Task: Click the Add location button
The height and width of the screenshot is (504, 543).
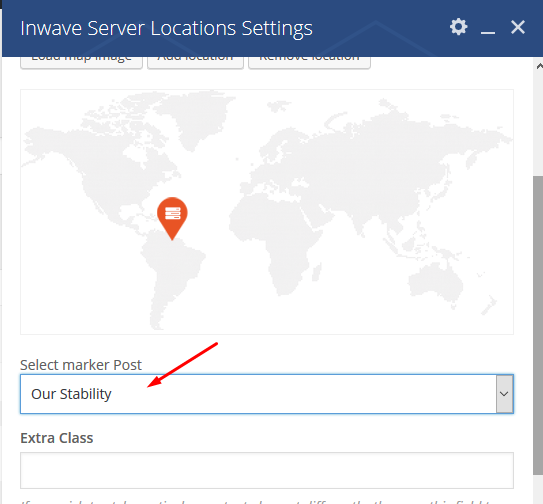Action: tap(195, 61)
